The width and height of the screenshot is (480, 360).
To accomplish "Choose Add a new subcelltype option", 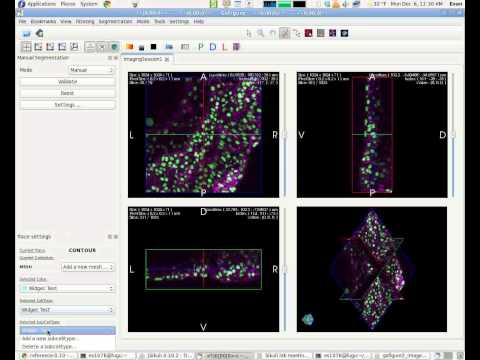I will [68, 339].
